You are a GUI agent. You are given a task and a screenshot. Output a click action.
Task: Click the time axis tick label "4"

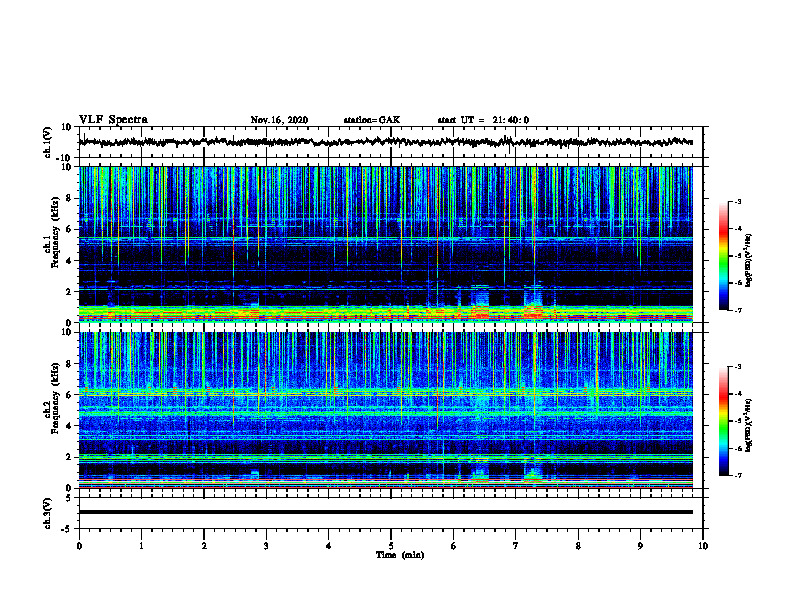pos(329,546)
